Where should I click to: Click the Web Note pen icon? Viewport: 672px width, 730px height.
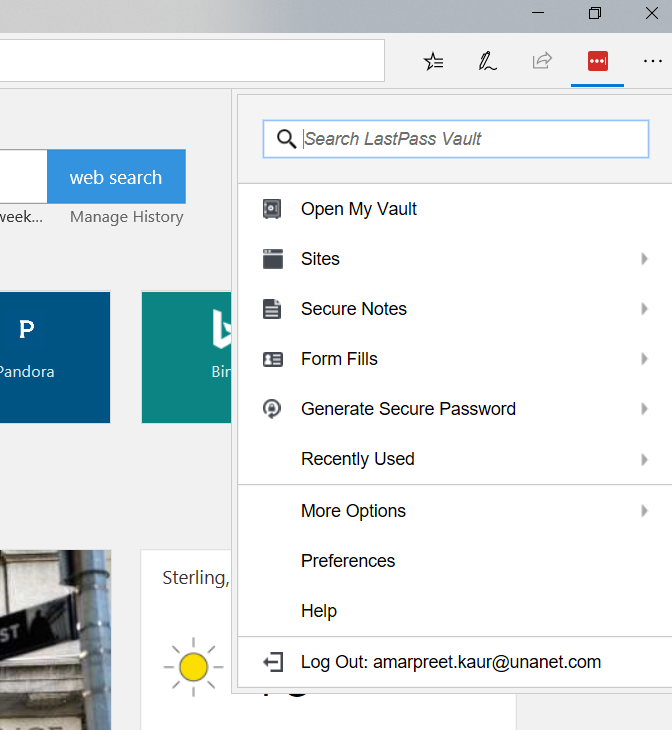487,61
